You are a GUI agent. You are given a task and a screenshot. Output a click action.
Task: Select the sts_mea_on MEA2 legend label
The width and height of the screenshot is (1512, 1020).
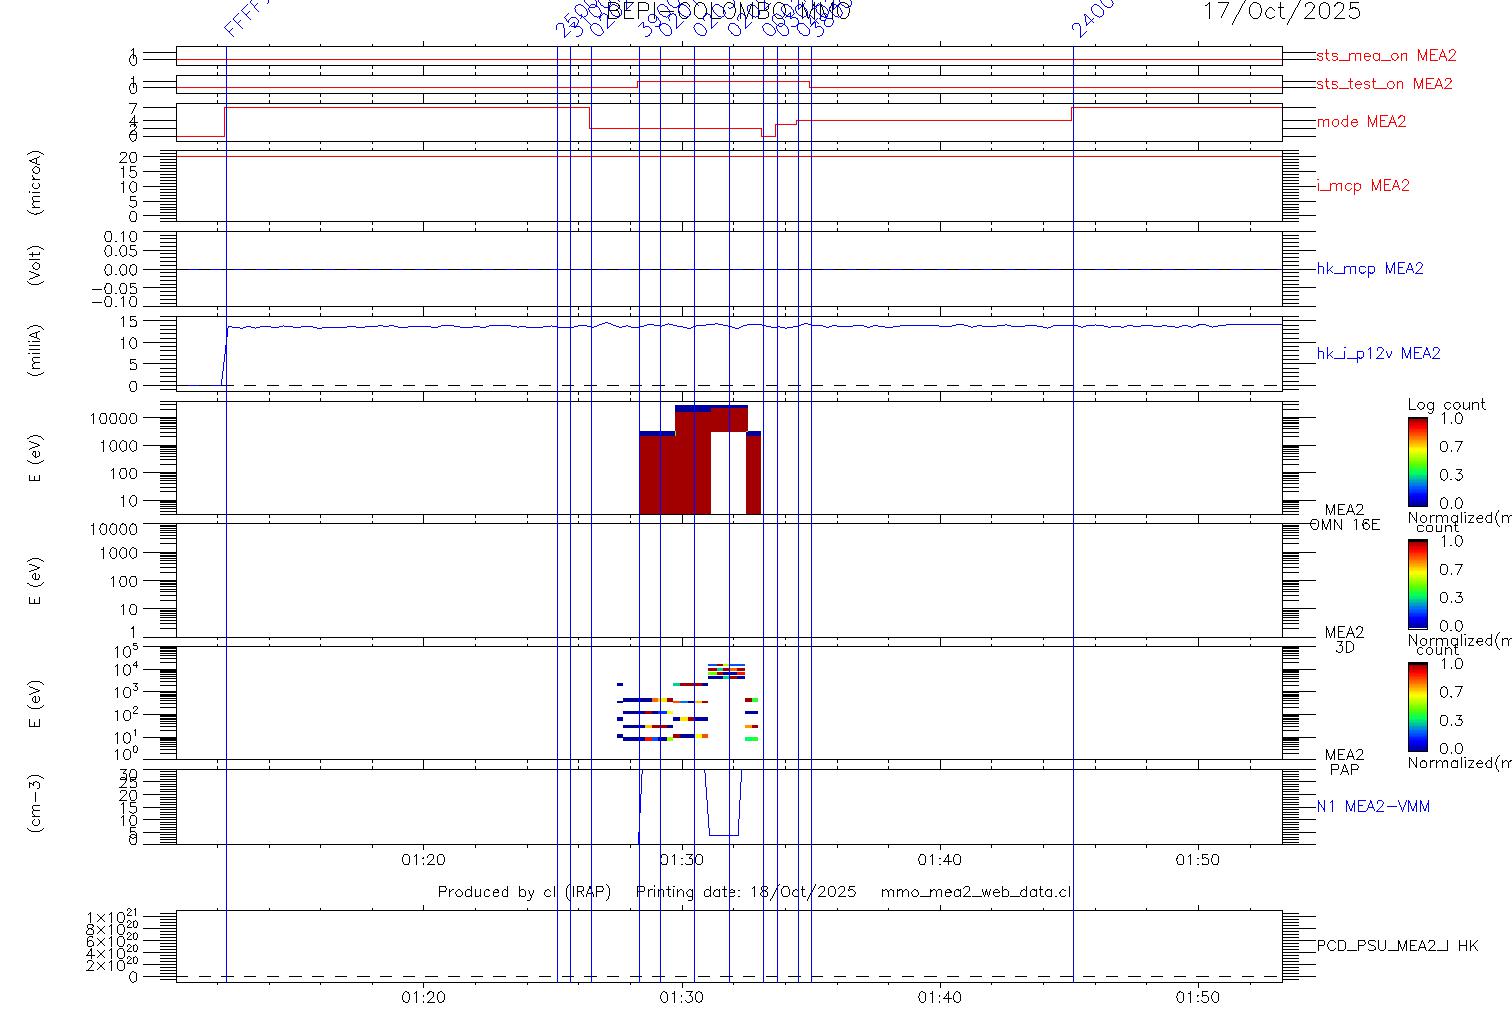tap(1385, 56)
